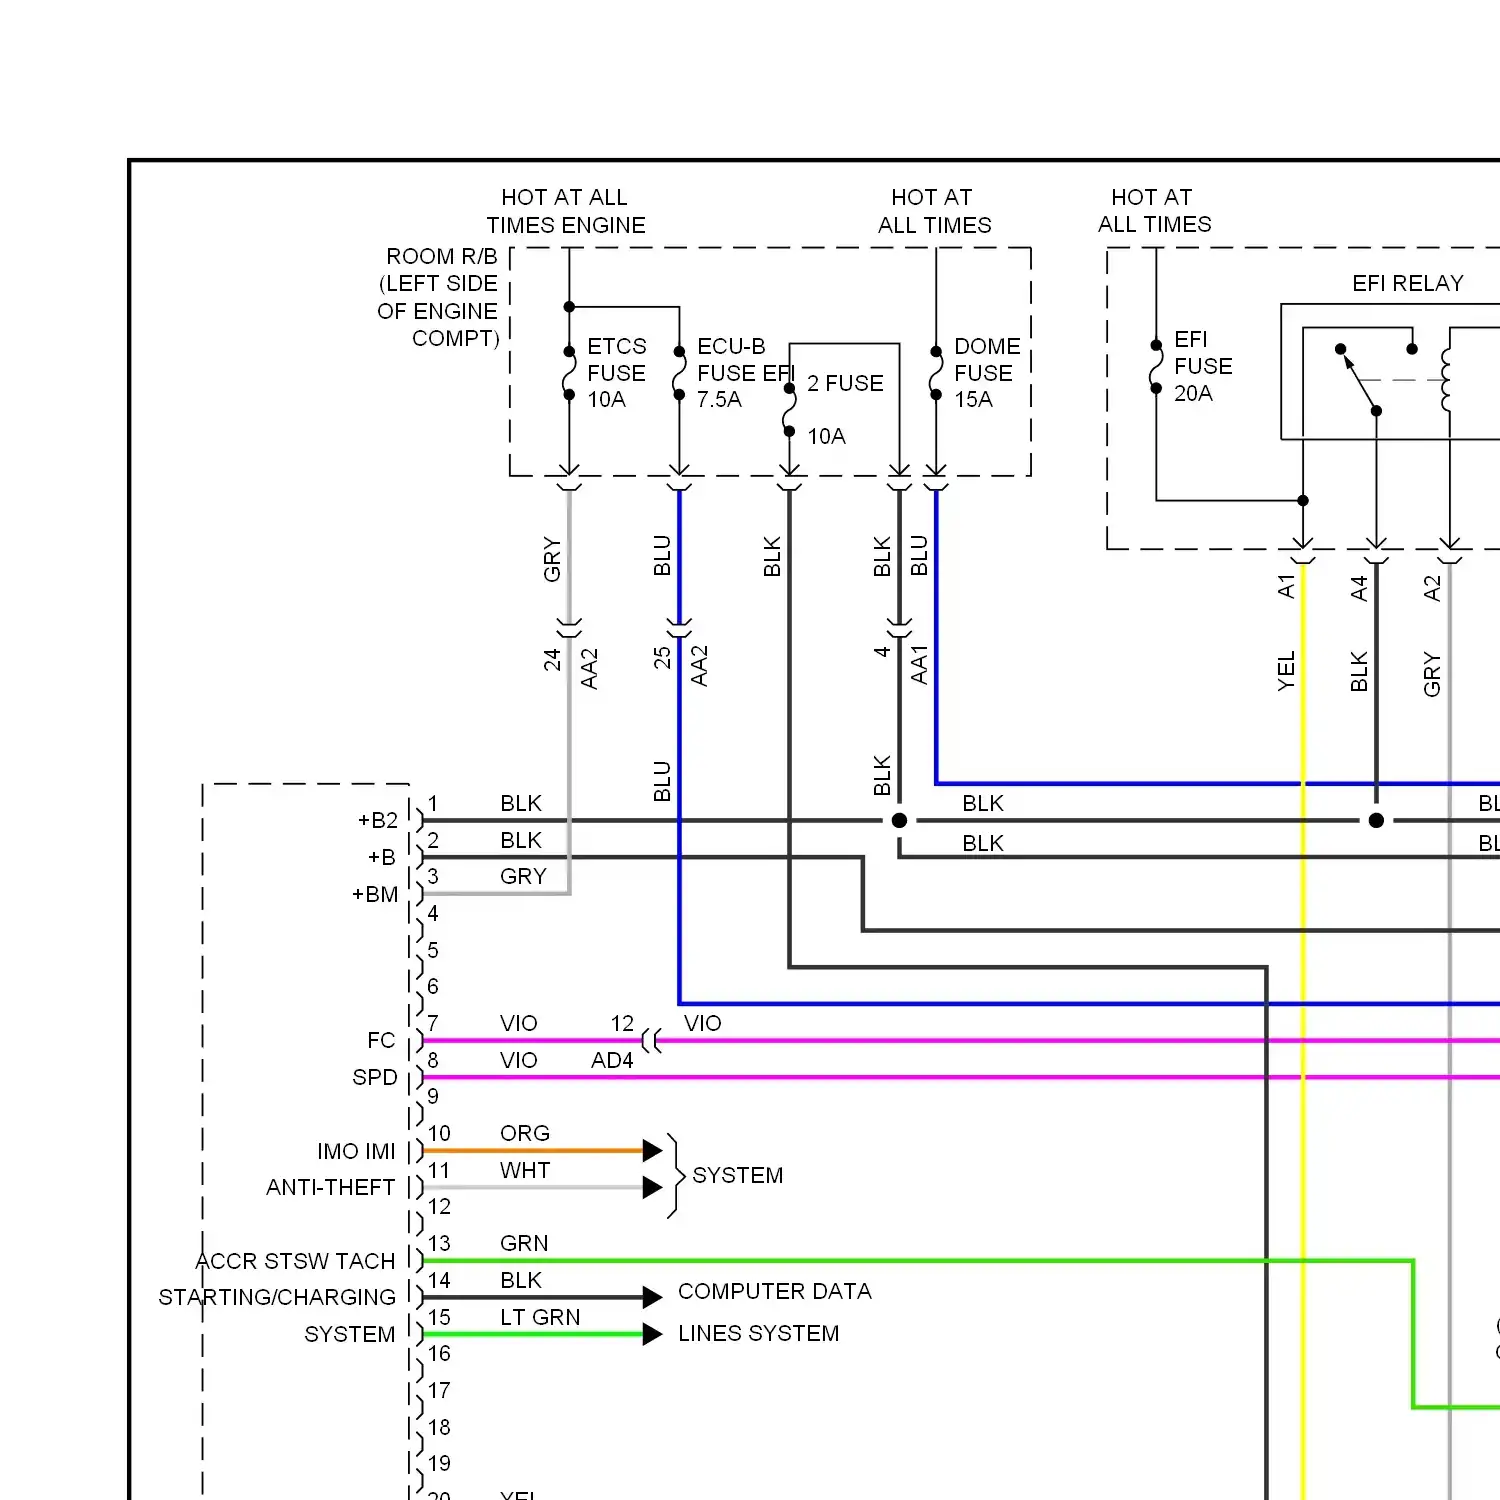Click the LT GRN wire label
1500x1500 pixels.
540,1317
